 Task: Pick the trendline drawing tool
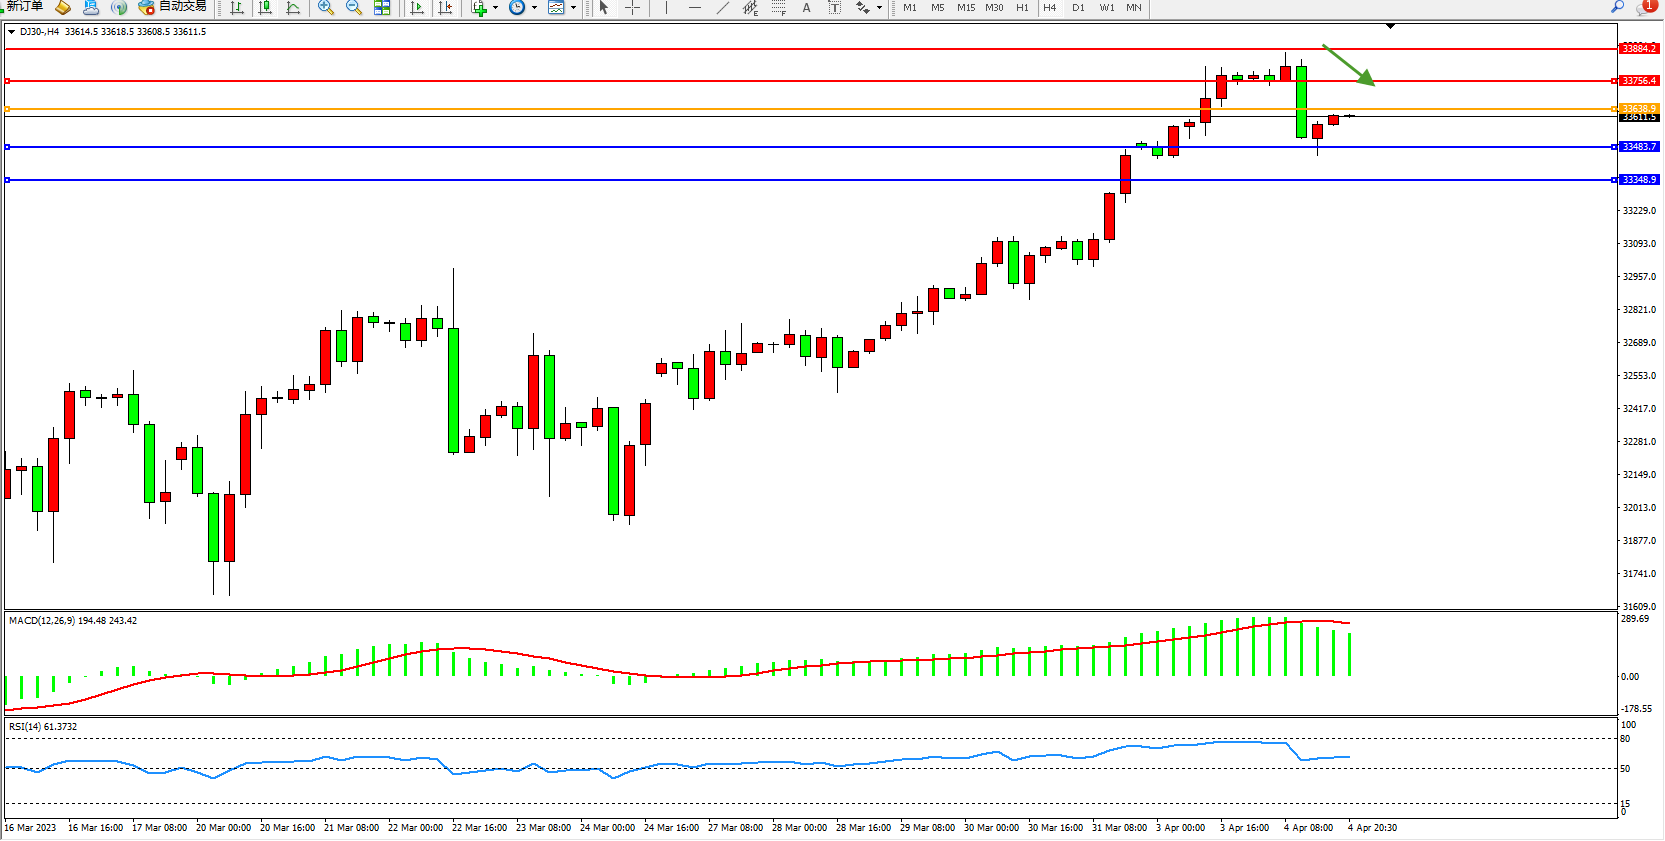point(723,7)
